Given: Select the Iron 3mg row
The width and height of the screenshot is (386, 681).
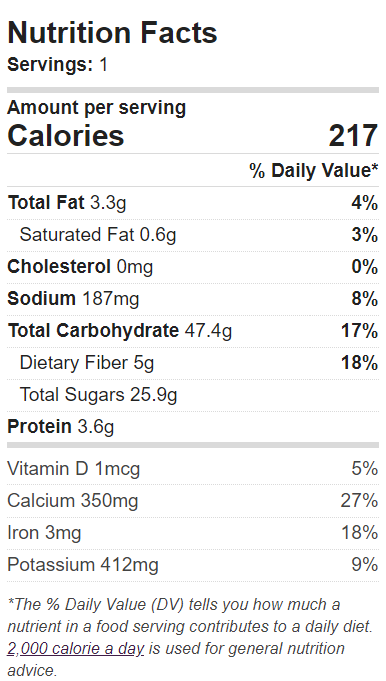Looking at the screenshot, I should click(193, 533).
